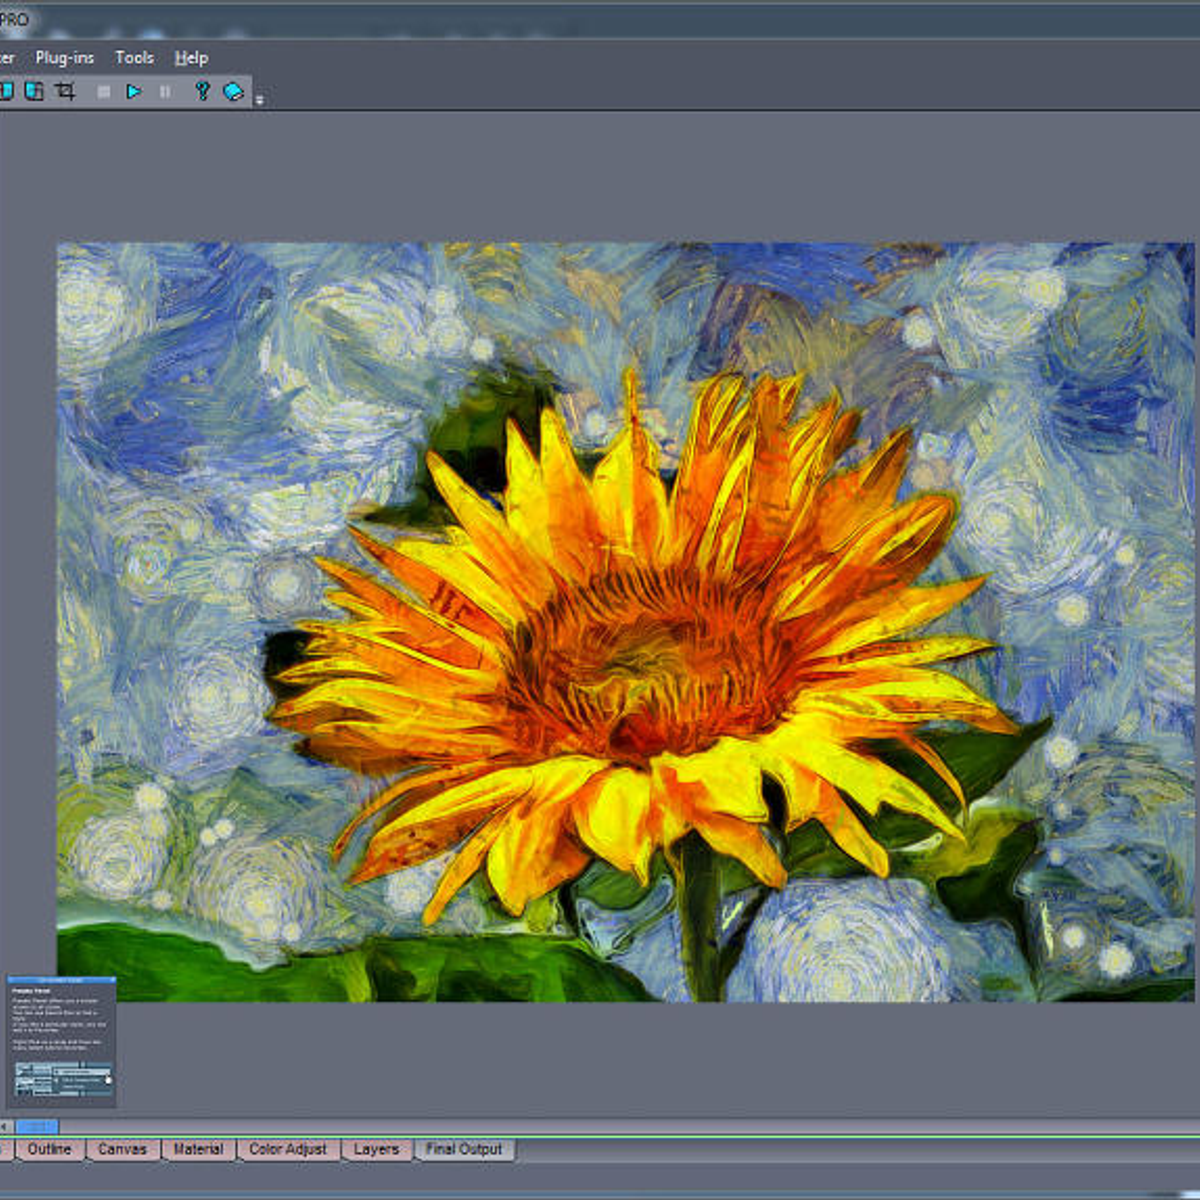Click the horizontal scrollbar thumb

coord(37,1127)
